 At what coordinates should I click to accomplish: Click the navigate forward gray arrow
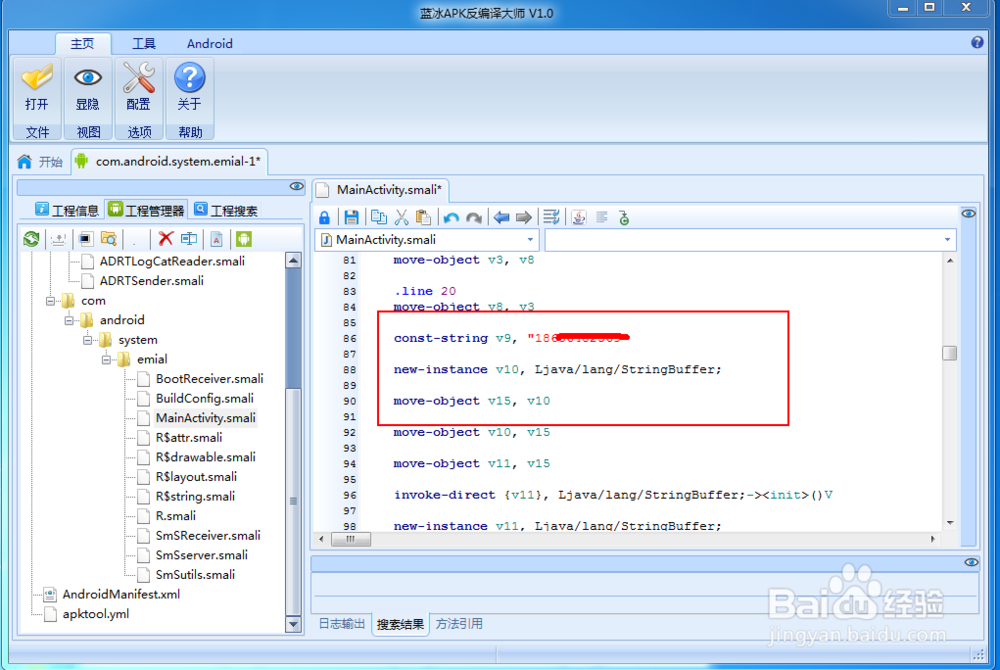coord(524,217)
